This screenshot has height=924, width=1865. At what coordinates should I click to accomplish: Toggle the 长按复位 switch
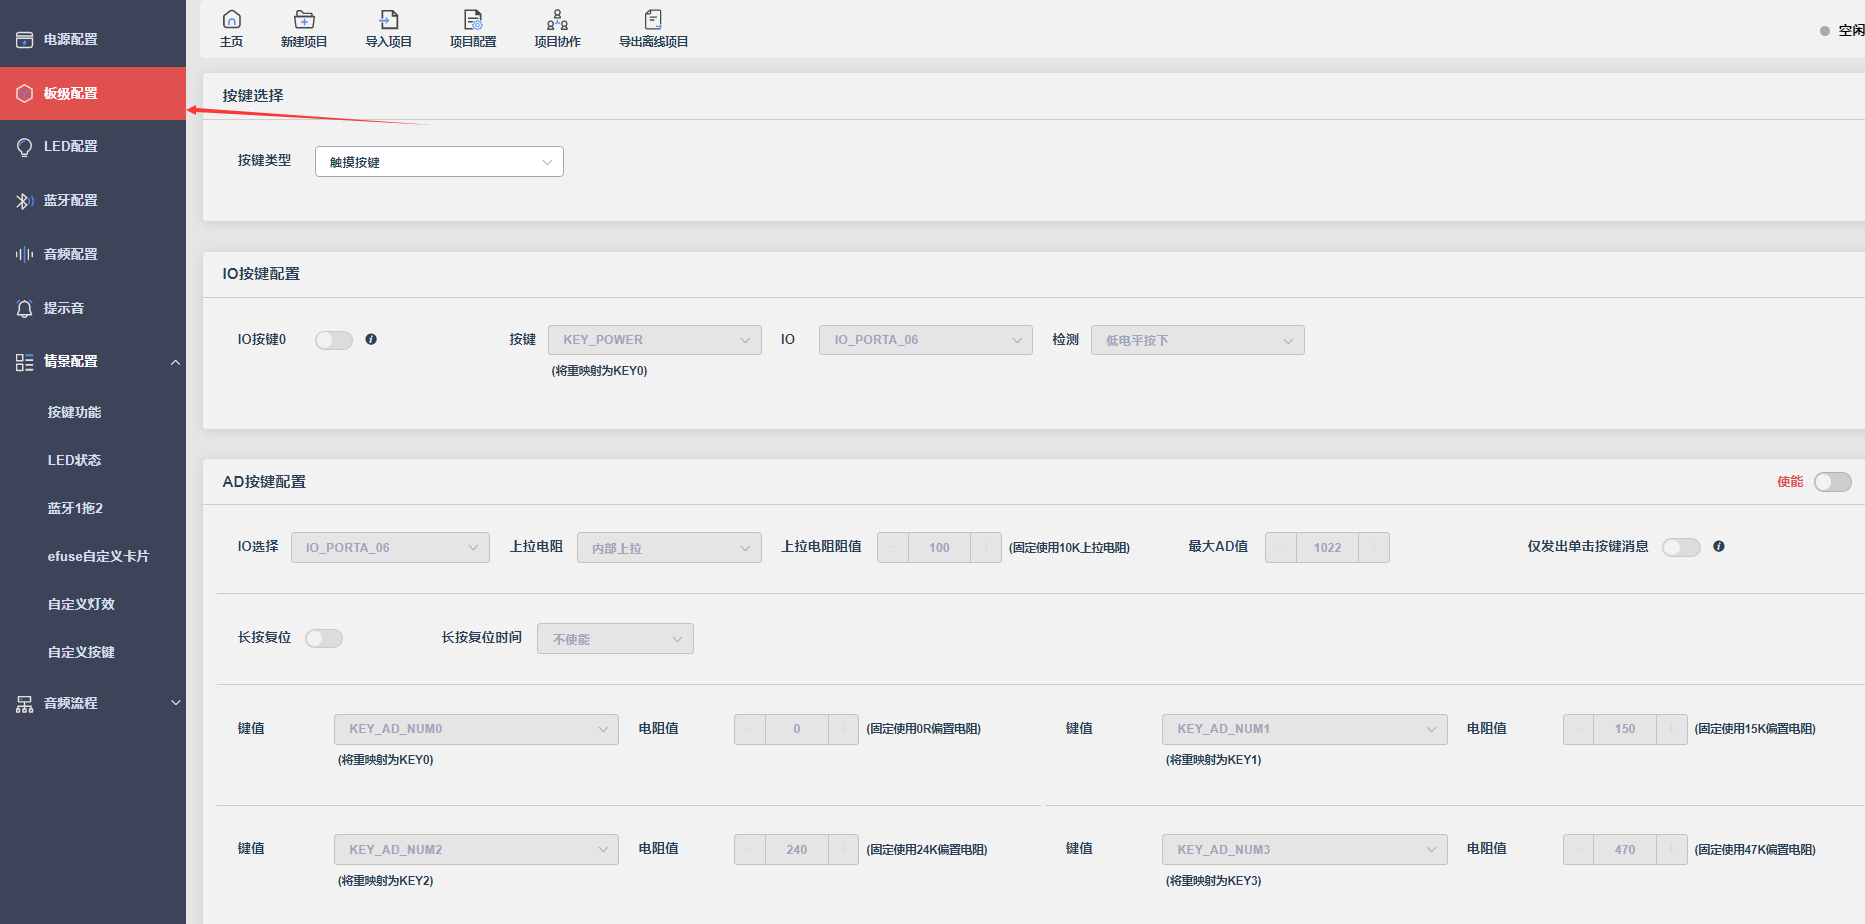(x=324, y=638)
